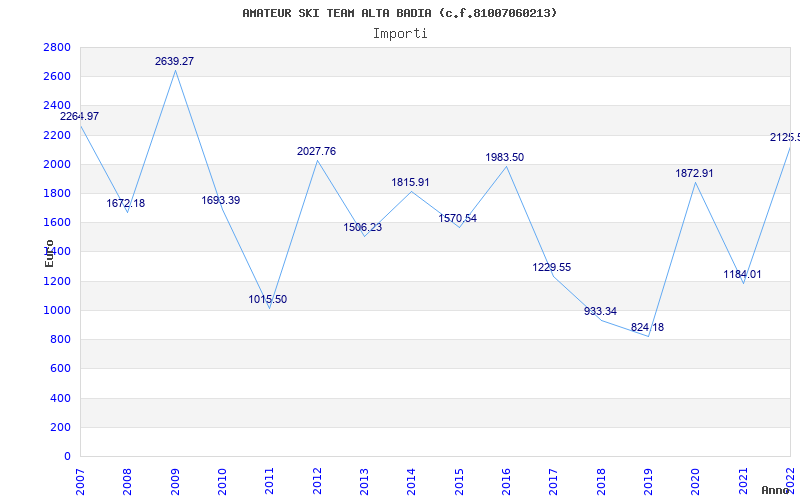The width and height of the screenshot is (800, 500).
Task: Click the 2021 year tick label
Action: point(743,481)
